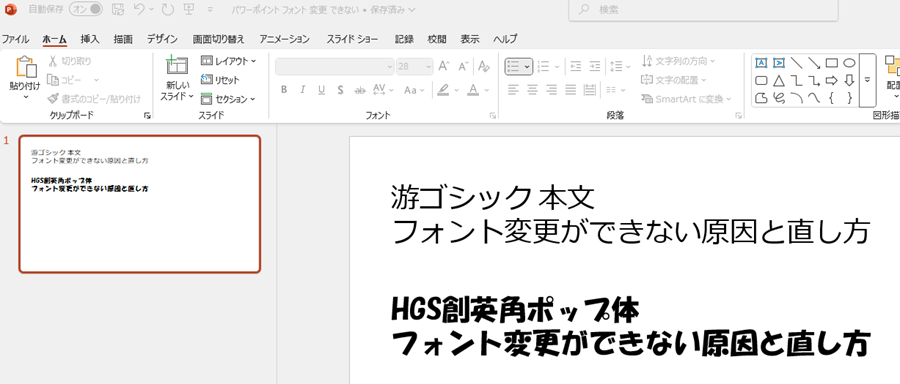The height and width of the screenshot is (384, 900).
Task: Switch to the 記録 tab
Action: [404, 39]
